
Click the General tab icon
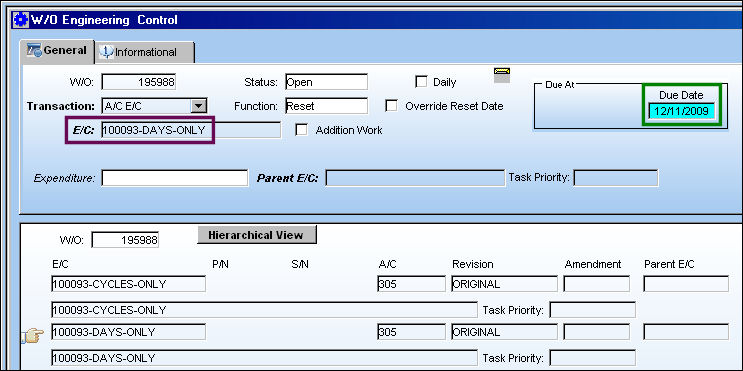[x=34, y=50]
